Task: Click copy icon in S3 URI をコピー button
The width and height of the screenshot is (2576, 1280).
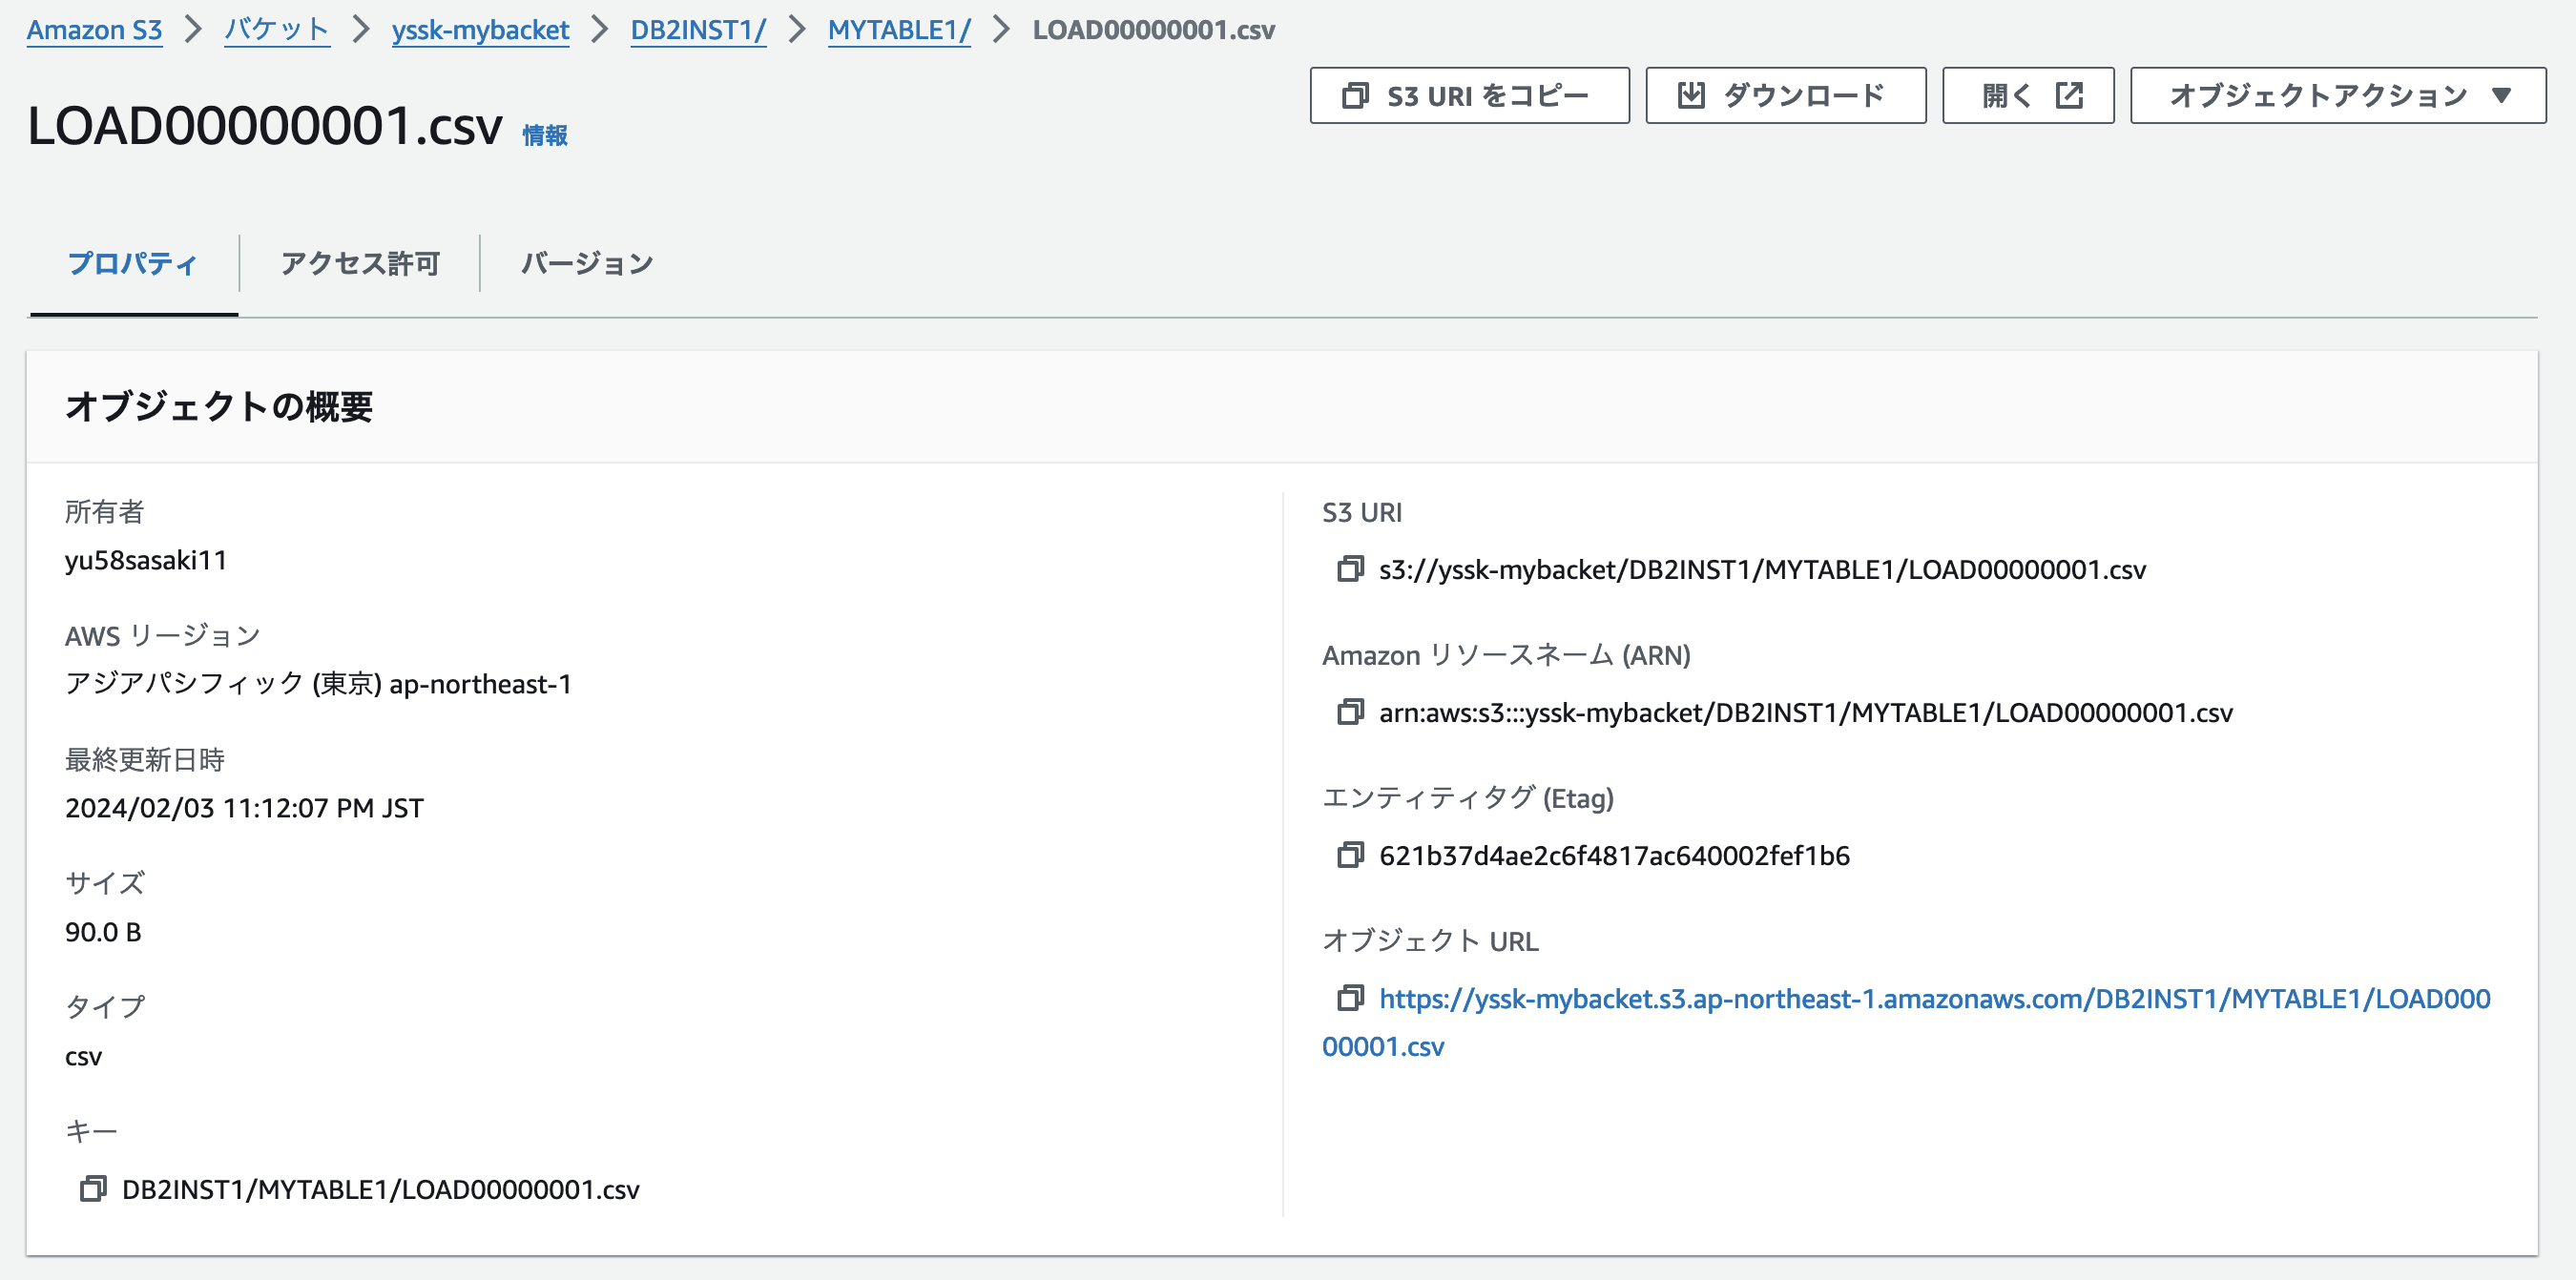Action: pos(1355,95)
